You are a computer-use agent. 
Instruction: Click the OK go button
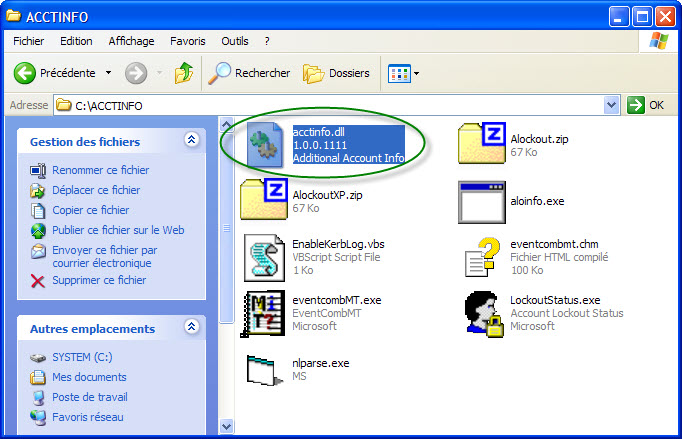tap(645, 105)
